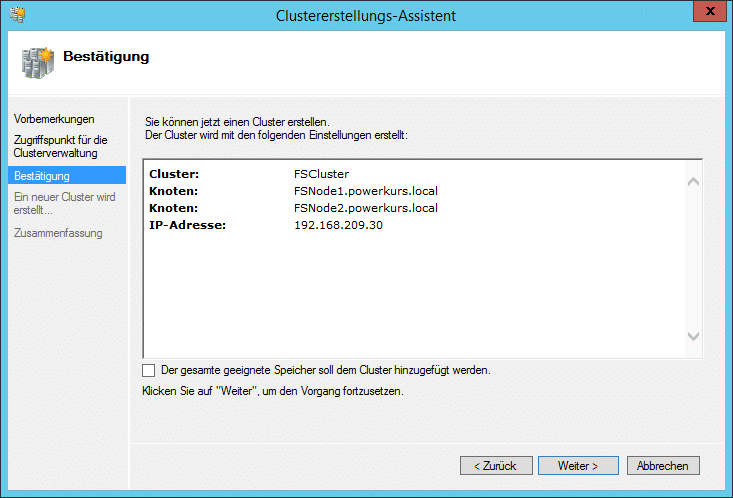Open Zugriffspunkt für die Clusterverwaltung step

(60, 146)
